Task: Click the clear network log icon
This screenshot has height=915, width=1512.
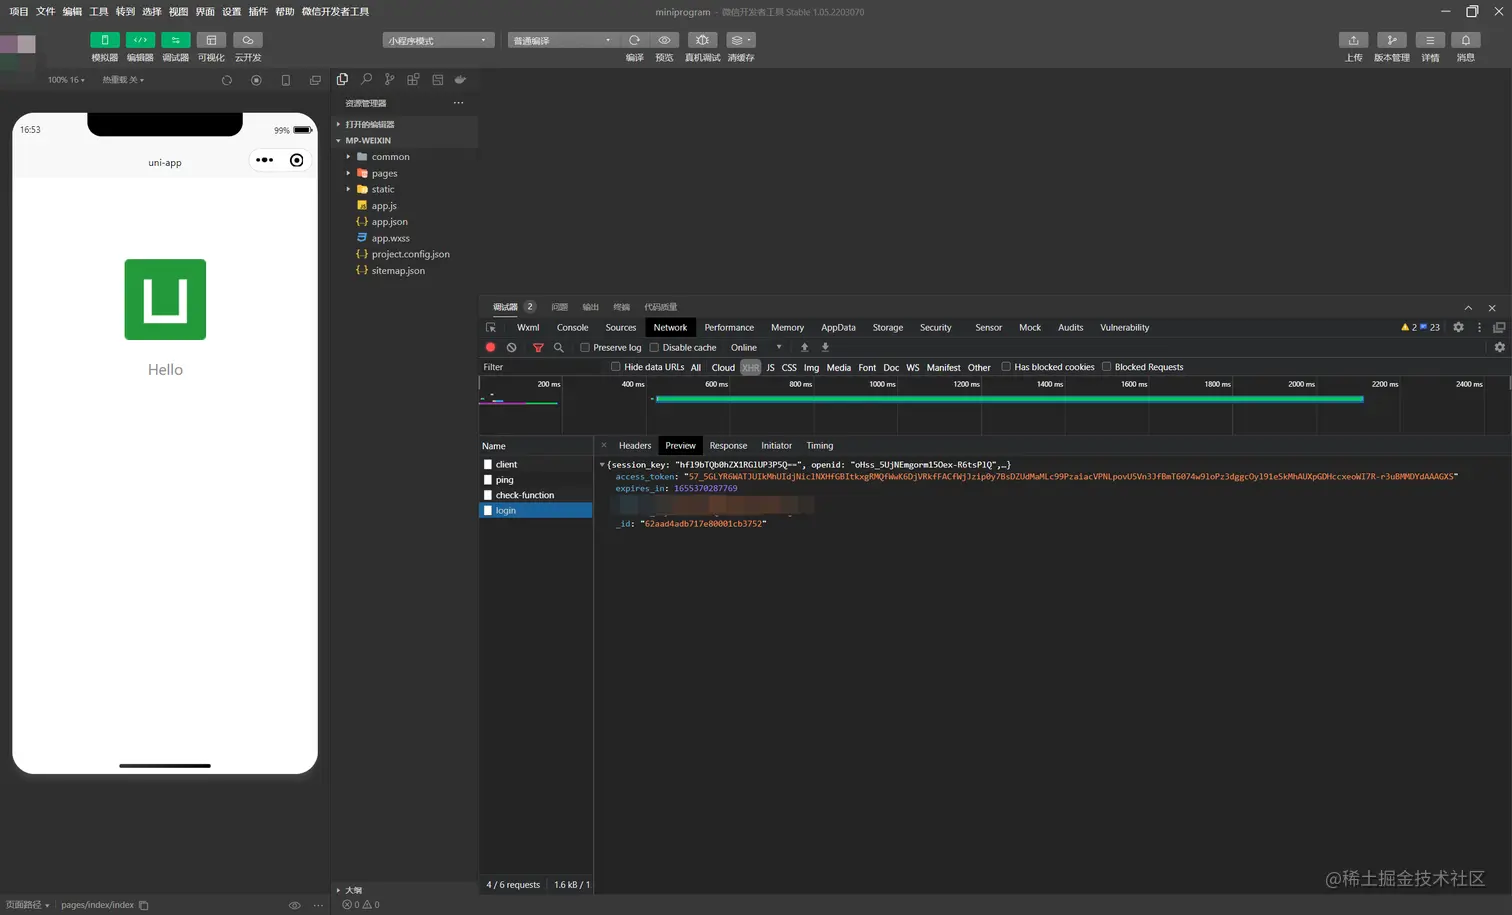Action: (x=511, y=348)
